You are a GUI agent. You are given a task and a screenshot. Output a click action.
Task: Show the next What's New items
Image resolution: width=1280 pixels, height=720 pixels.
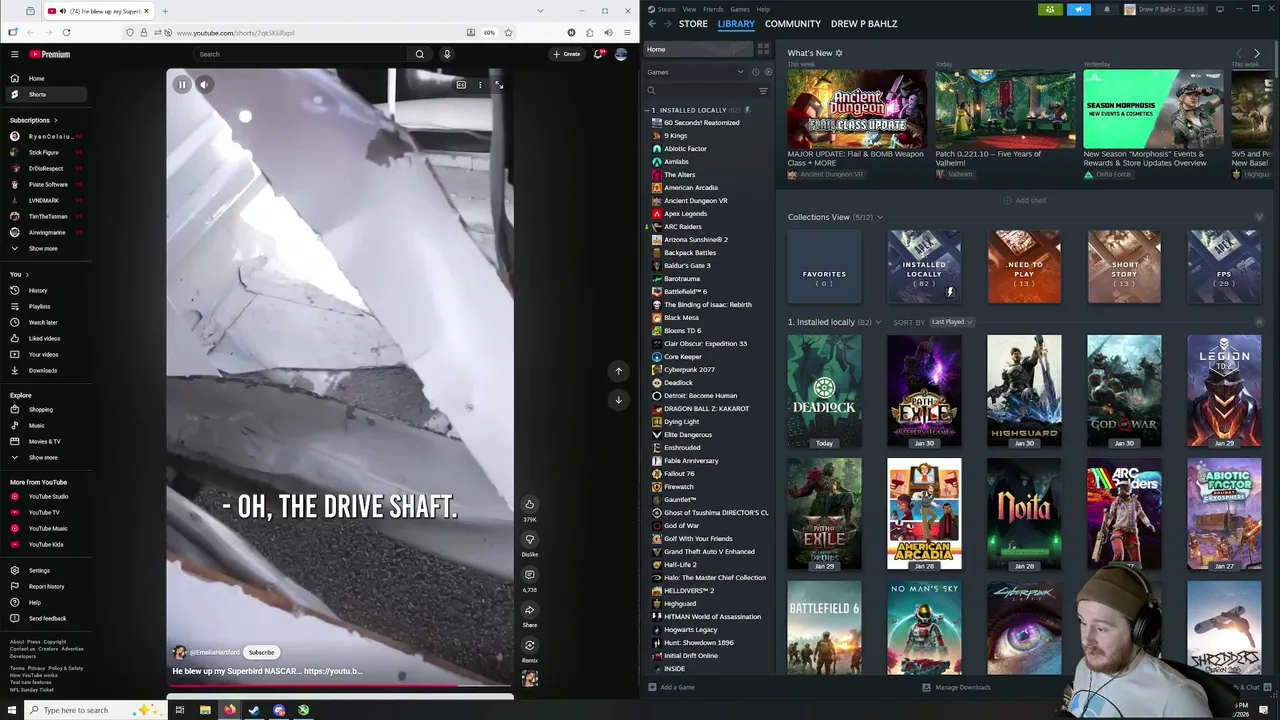[1257, 53]
